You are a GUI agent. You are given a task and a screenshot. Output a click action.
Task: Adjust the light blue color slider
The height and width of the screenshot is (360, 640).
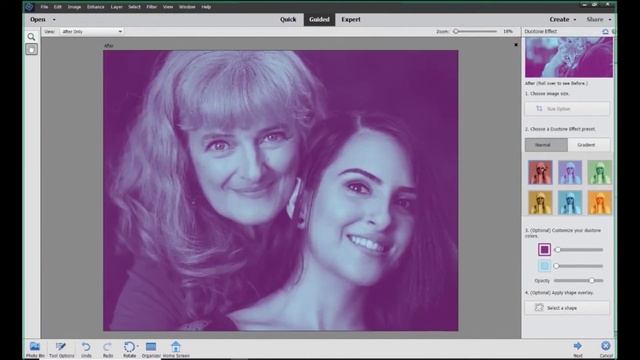579,266
